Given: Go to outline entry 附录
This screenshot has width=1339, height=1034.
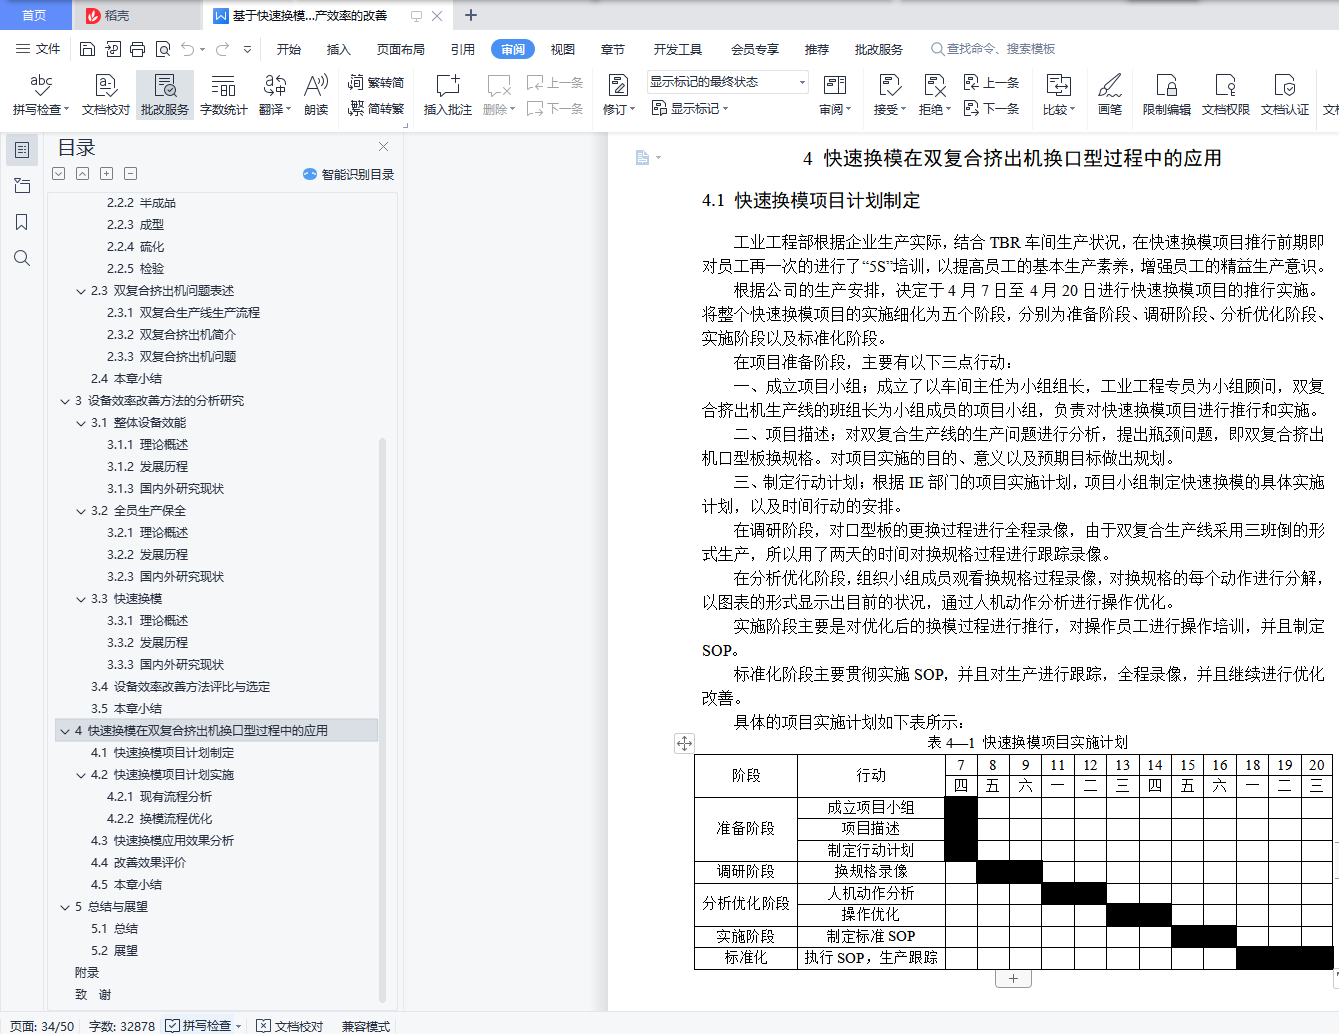Looking at the screenshot, I should coord(87,973).
